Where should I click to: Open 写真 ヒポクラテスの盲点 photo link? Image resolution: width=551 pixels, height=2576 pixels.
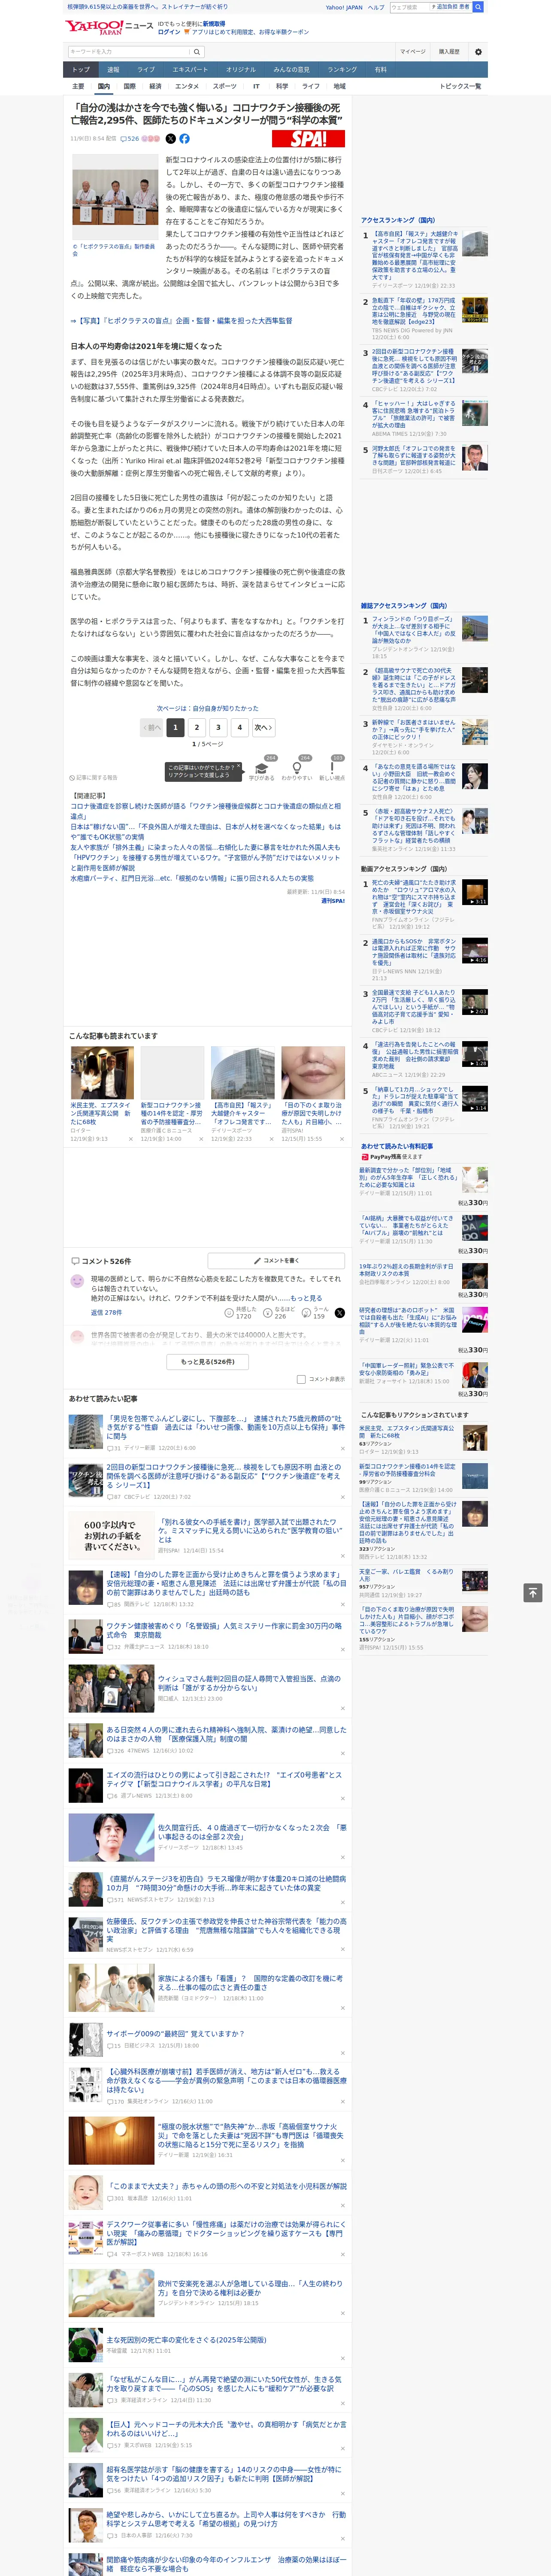(181, 321)
